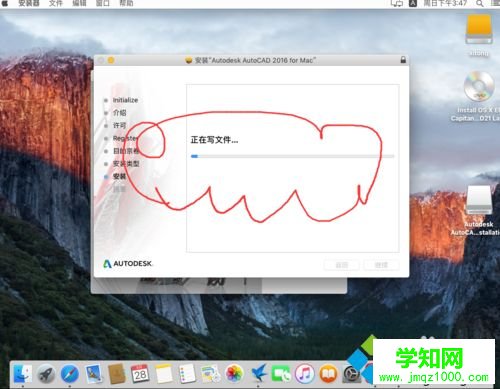The height and width of the screenshot is (389, 500).
Task: Click the clock in menu bar
Action: 445,3
